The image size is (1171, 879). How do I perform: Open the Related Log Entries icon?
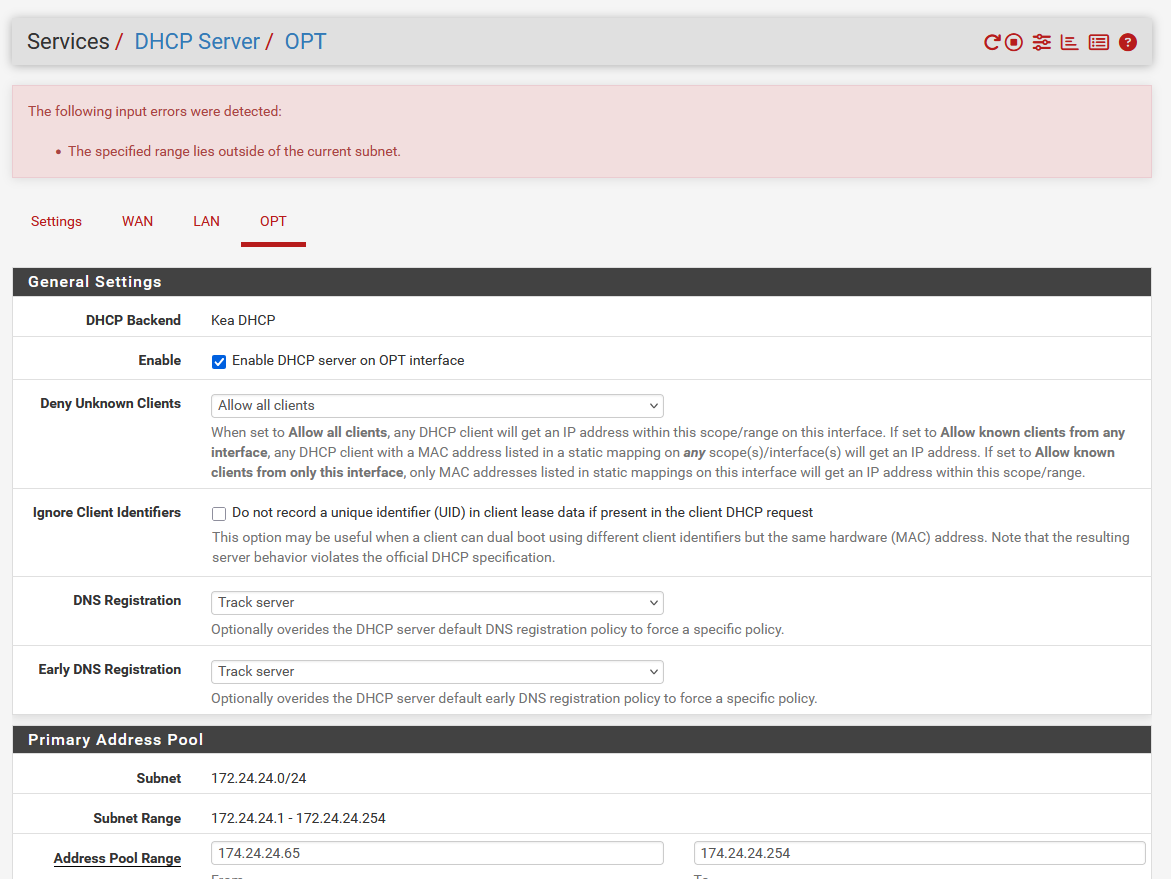pos(1099,42)
